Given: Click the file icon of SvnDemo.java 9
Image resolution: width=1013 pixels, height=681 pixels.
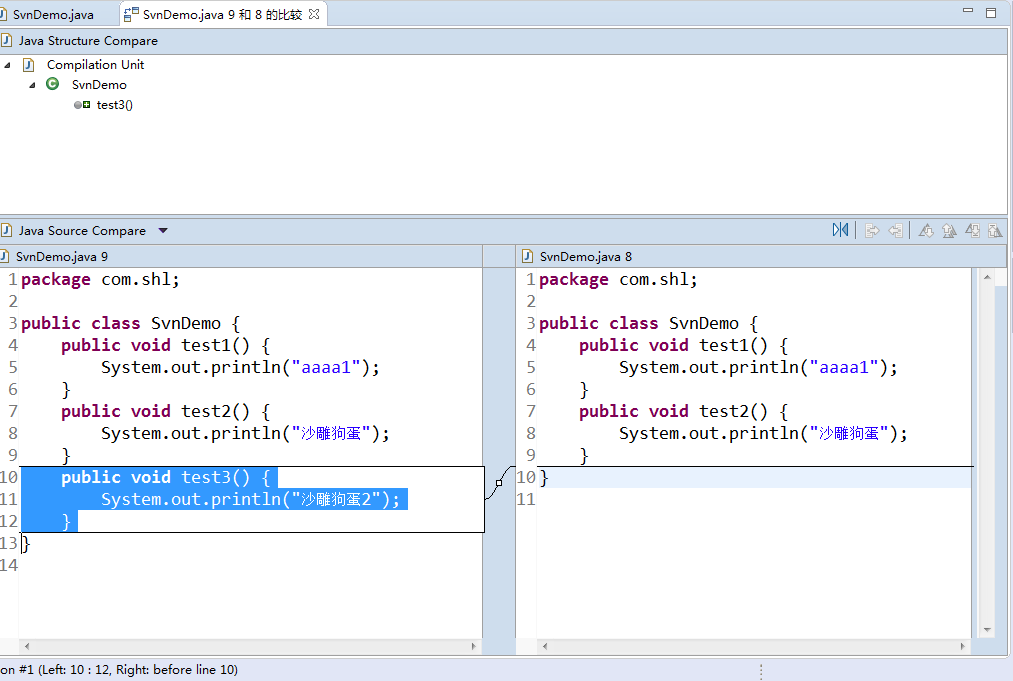Looking at the screenshot, I should (6, 257).
